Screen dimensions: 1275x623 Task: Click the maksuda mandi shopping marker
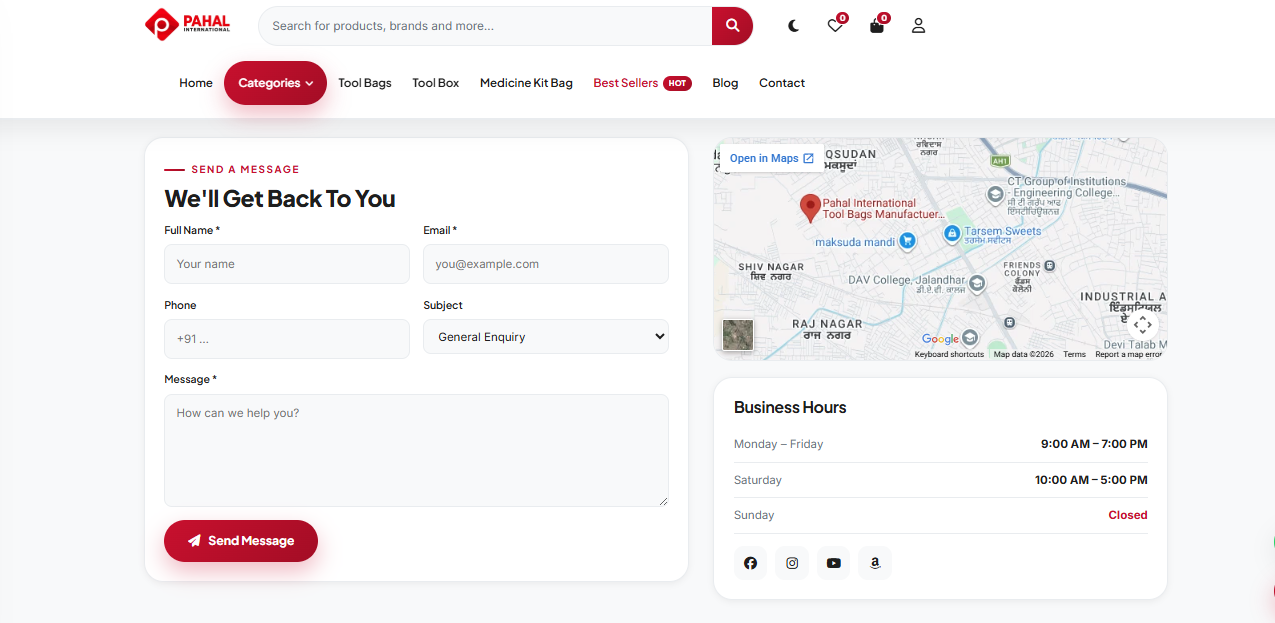tap(907, 241)
